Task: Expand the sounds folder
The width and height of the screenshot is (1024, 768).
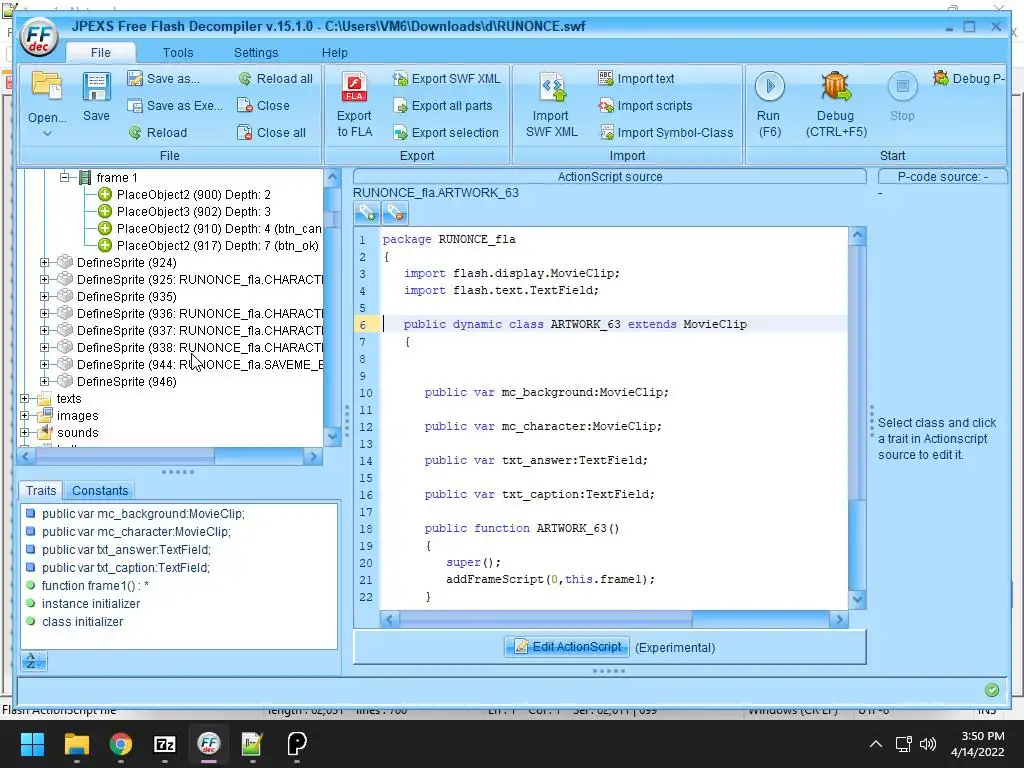Action: (x=24, y=432)
